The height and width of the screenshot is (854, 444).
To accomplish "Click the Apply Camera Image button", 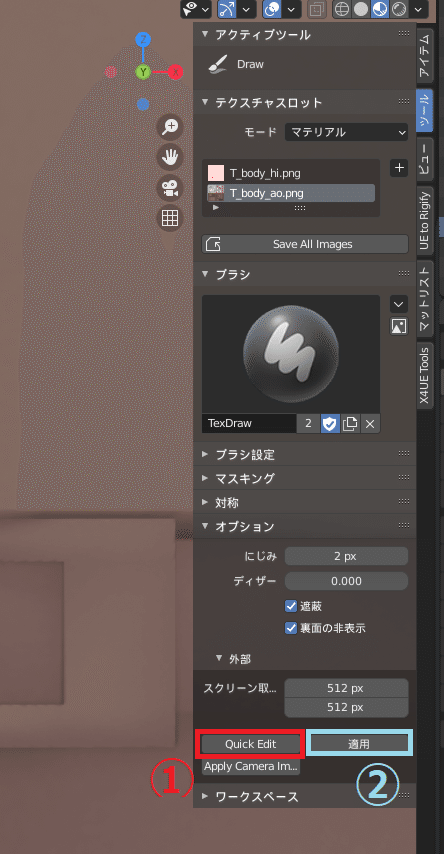I will point(251,766).
